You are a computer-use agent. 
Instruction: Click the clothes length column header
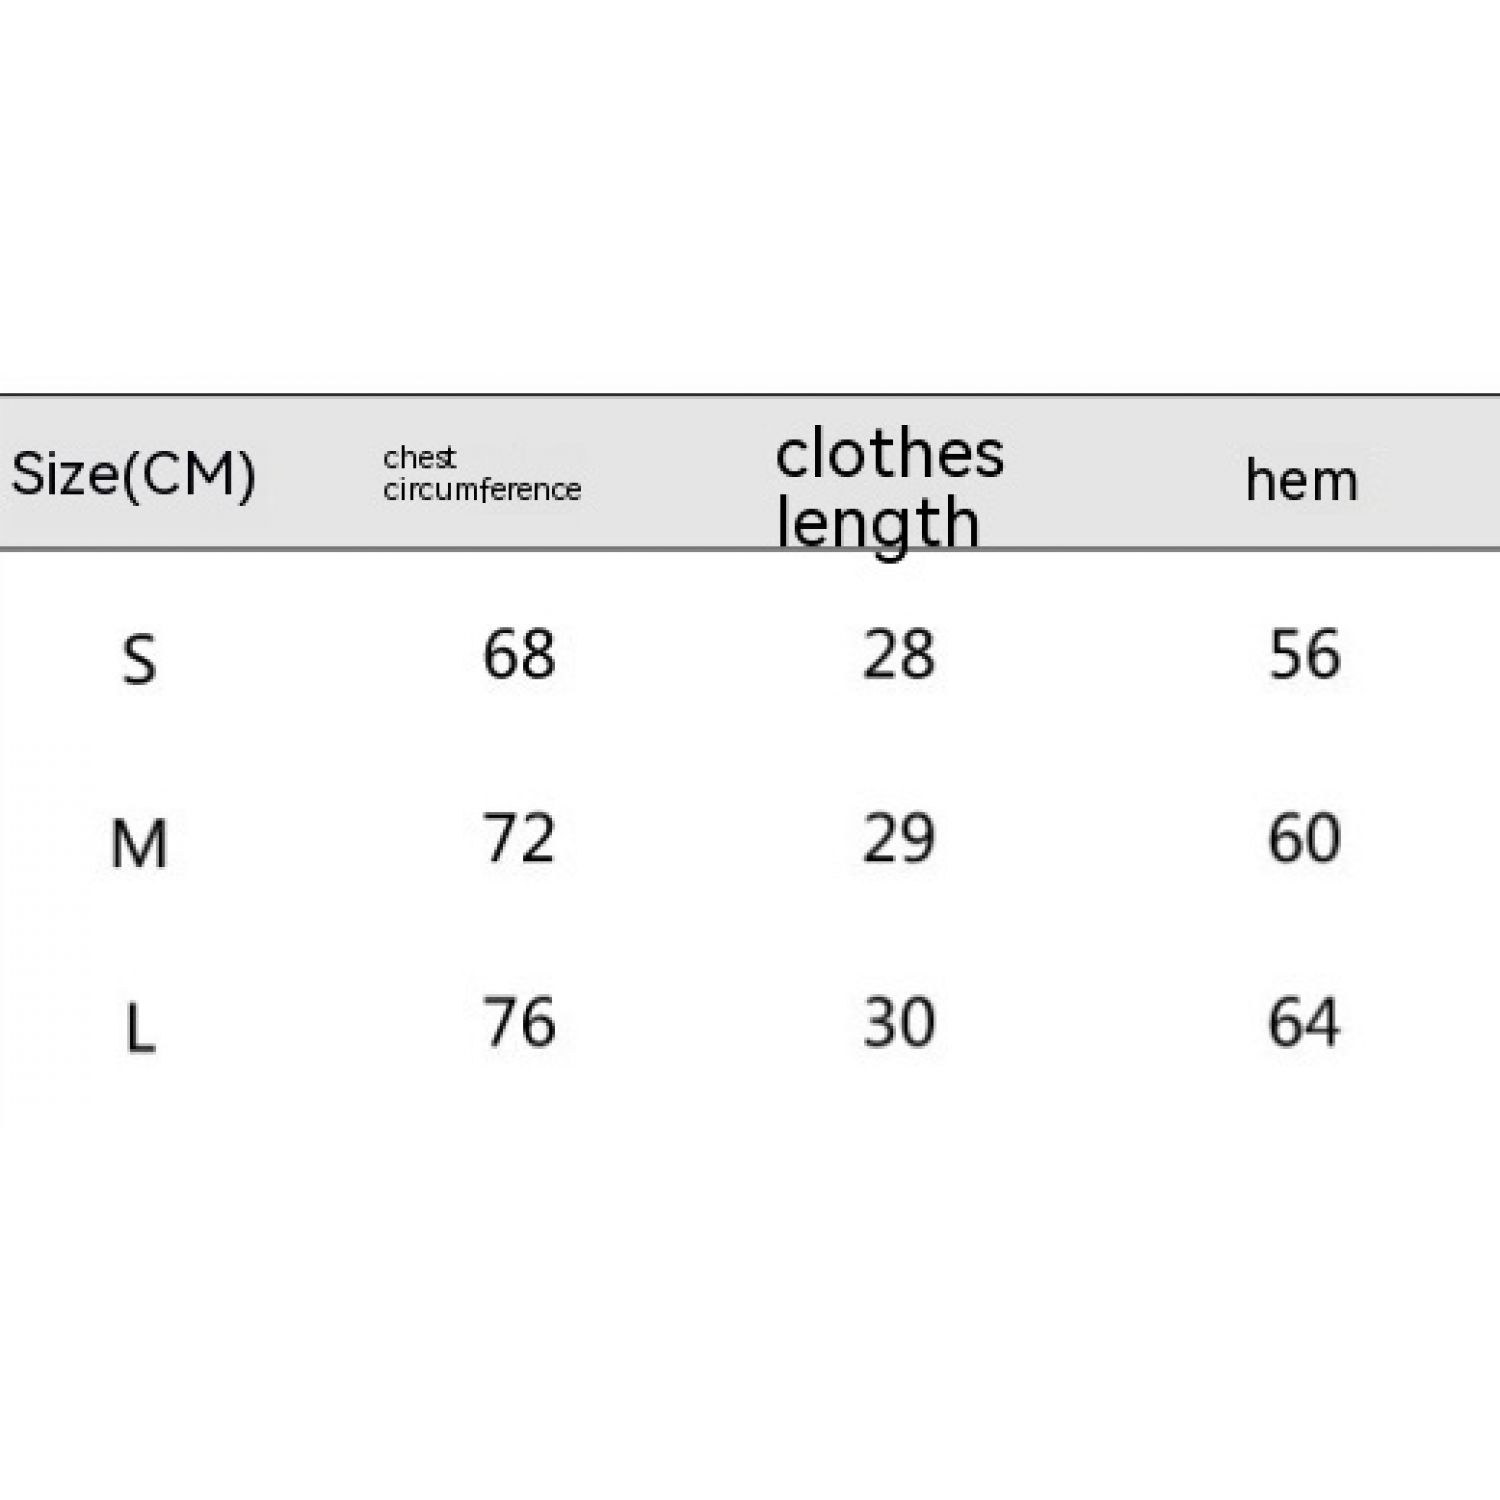[x=889, y=488]
